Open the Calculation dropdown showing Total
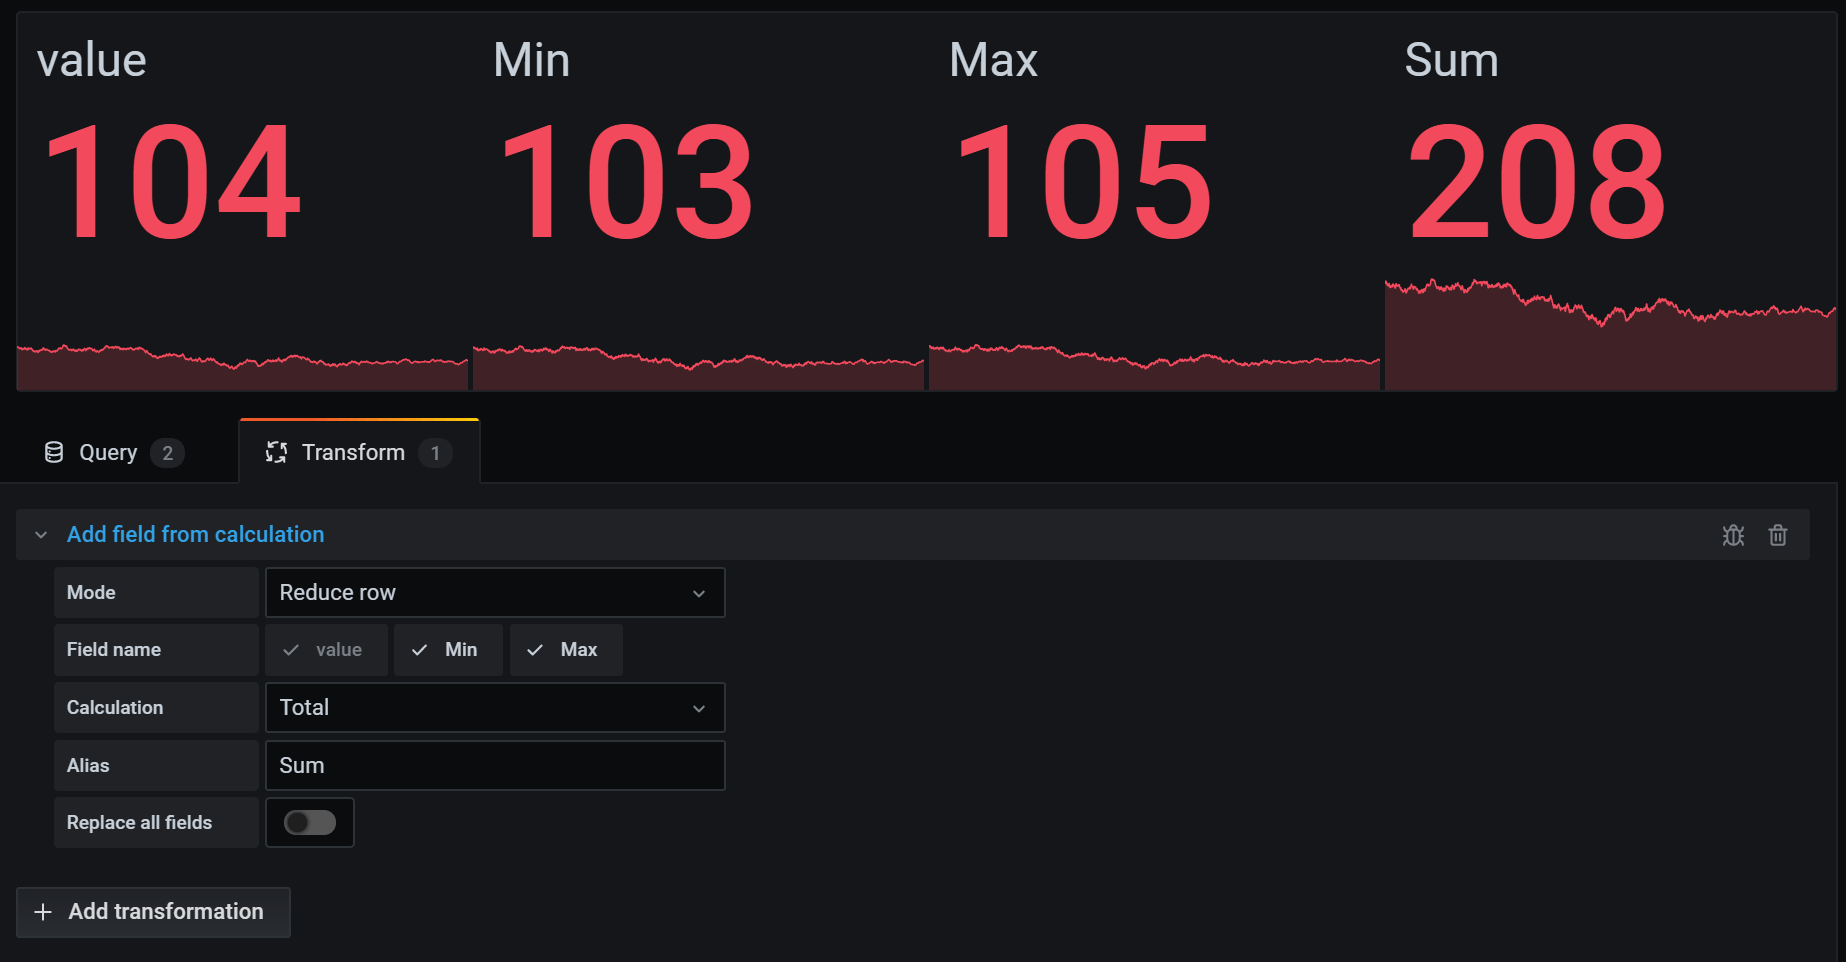 495,707
